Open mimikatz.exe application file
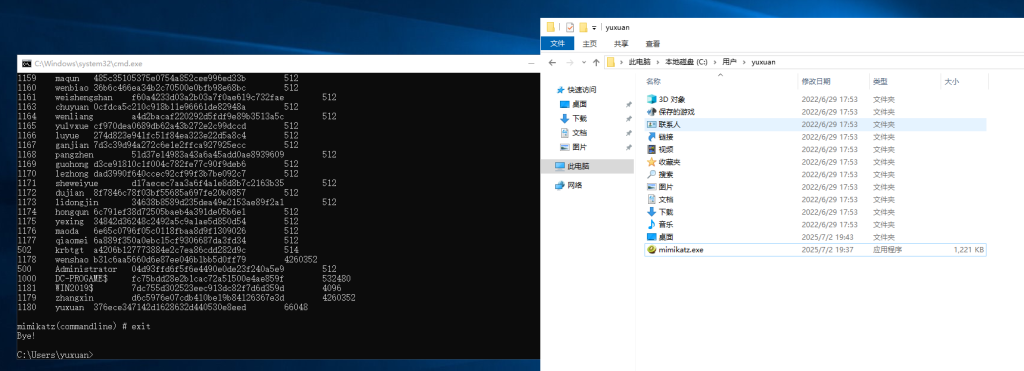 [x=680, y=250]
